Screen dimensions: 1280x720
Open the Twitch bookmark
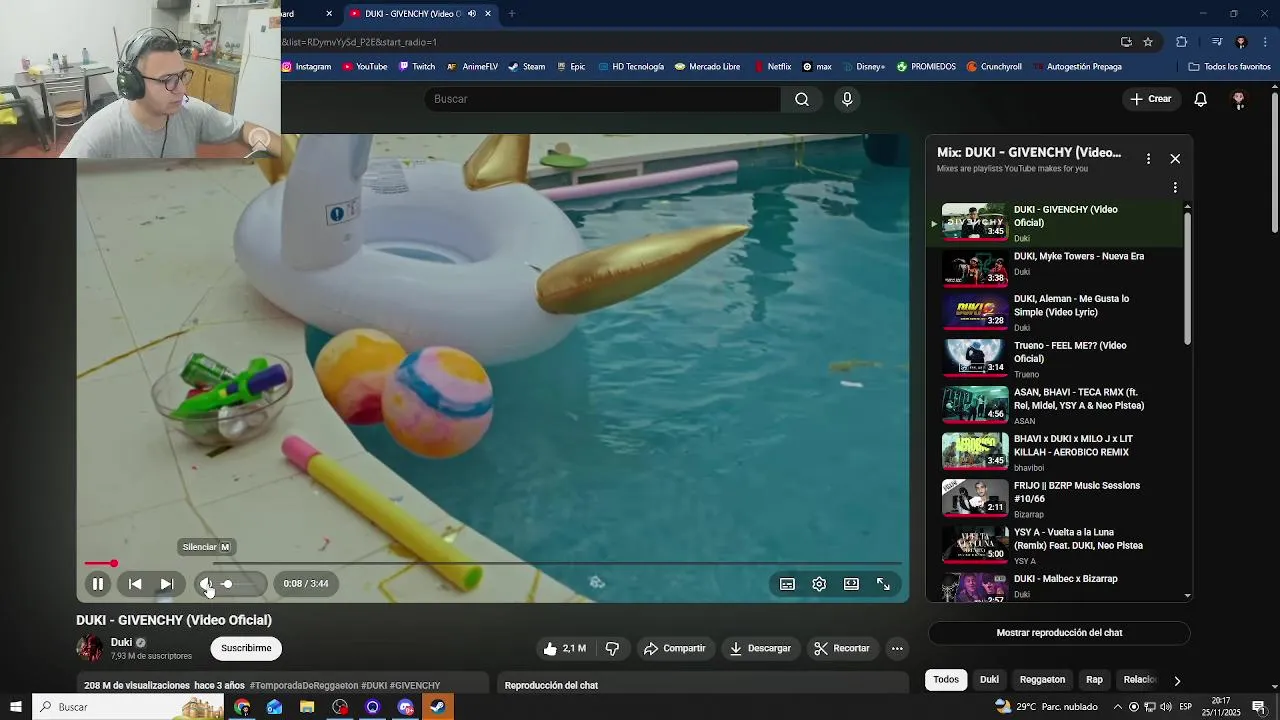click(417, 67)
